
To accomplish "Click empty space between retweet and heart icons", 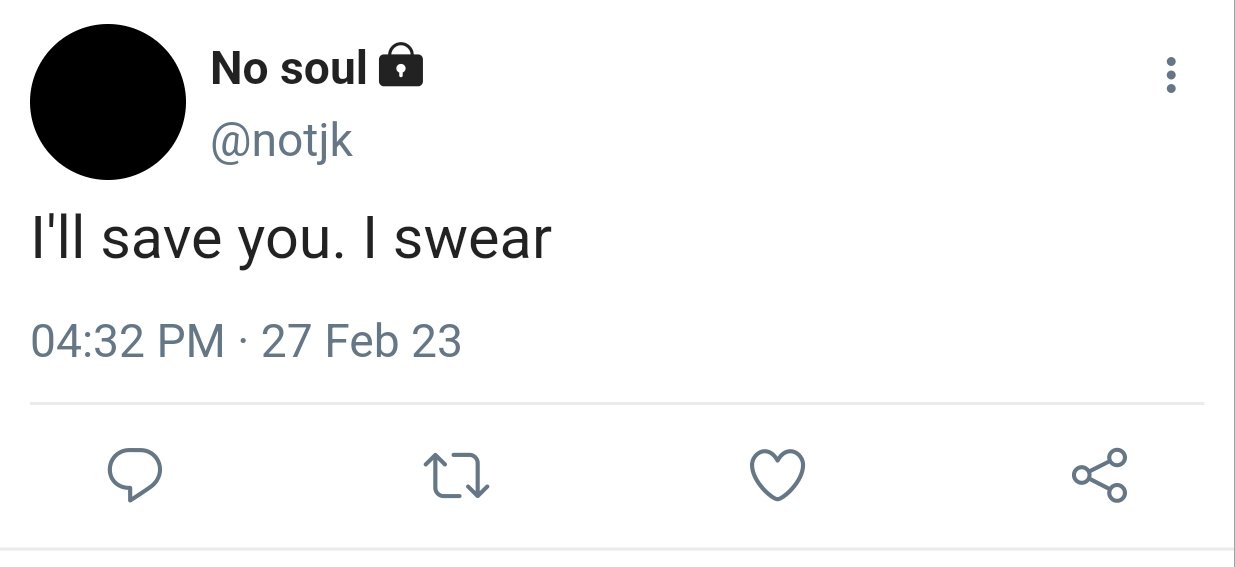I will tap(618, 475).
